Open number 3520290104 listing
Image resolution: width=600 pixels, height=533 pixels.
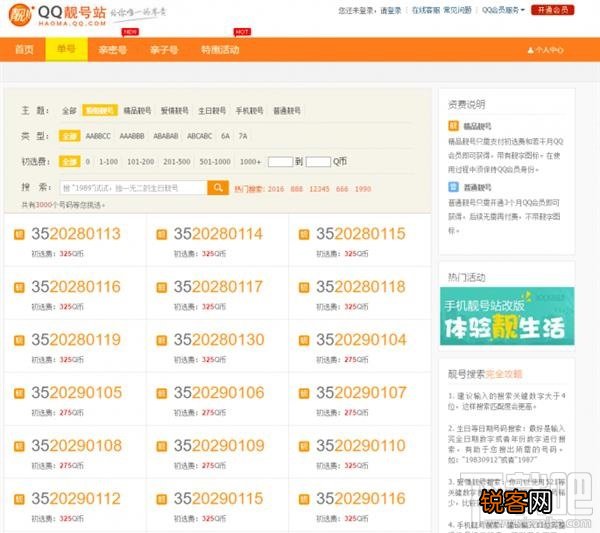[361, 340]
